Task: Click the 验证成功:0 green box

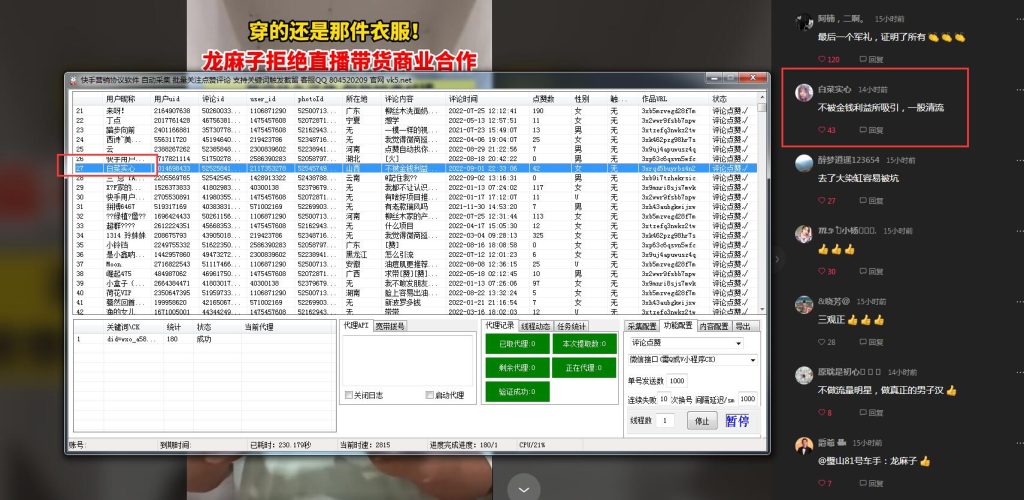Action: pos(517,392)
